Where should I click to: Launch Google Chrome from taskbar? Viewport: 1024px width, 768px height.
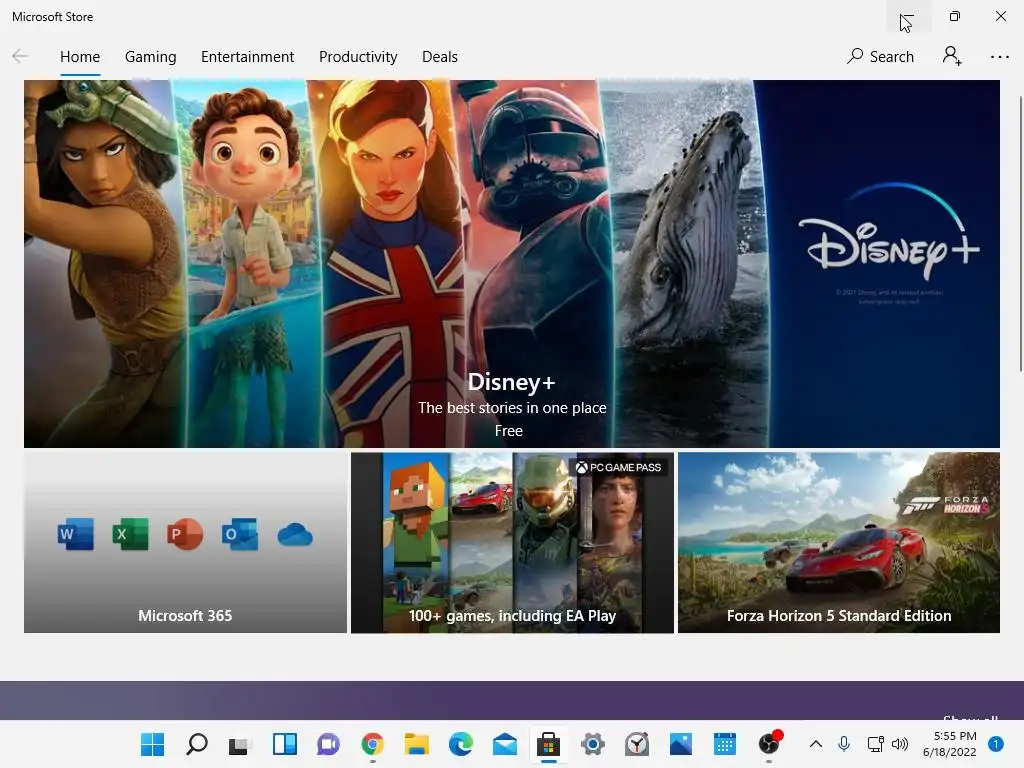(372, 744)
